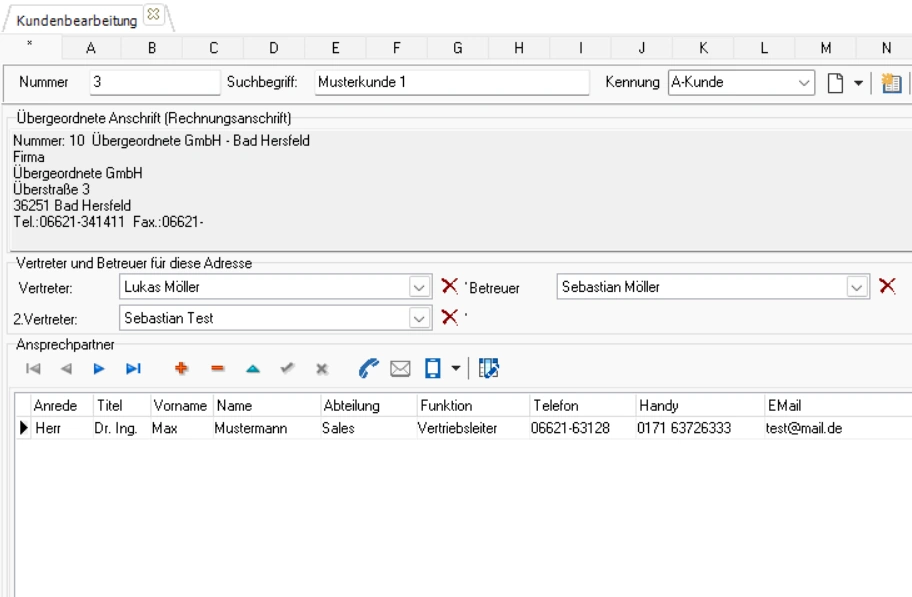Click Suchbegriff field containing Musterkunde 1

tap(452, 82)
